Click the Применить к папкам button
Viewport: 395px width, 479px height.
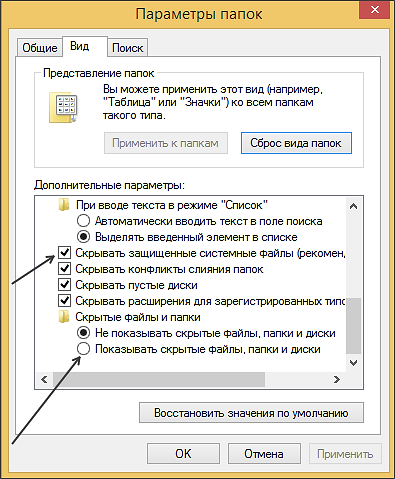[x=166, y=143]
